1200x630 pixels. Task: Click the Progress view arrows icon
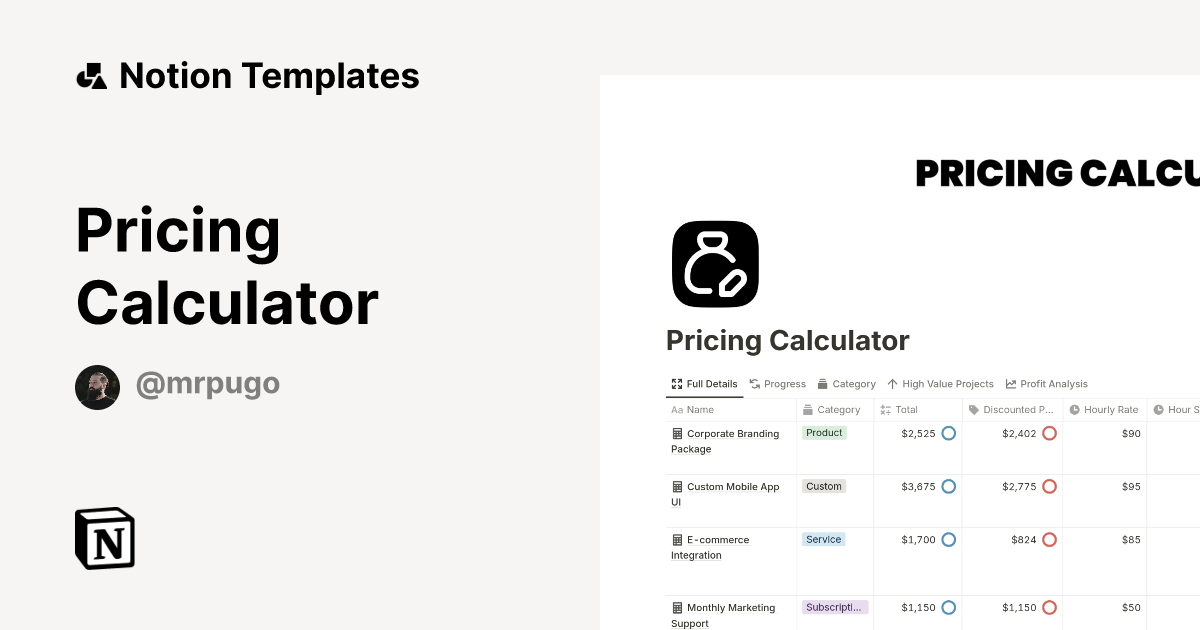click(x=753, y=383)
